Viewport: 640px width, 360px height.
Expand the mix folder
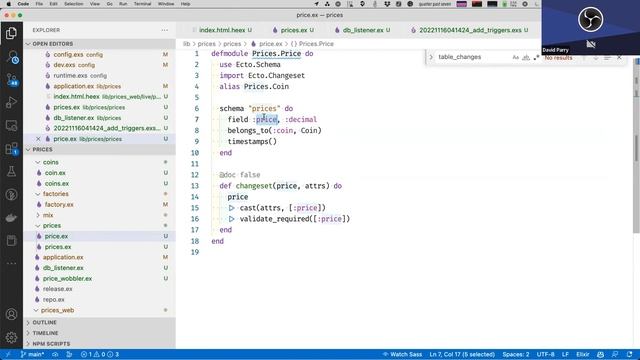(x=48, y=215)
